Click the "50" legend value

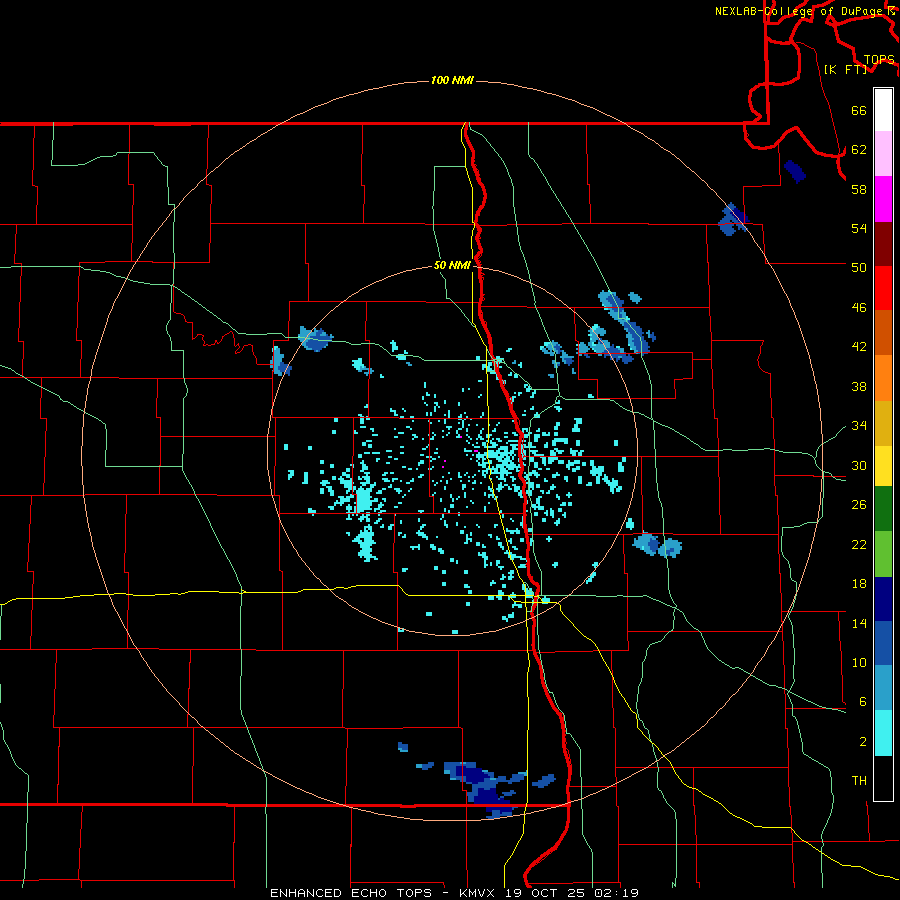[859, 267]
